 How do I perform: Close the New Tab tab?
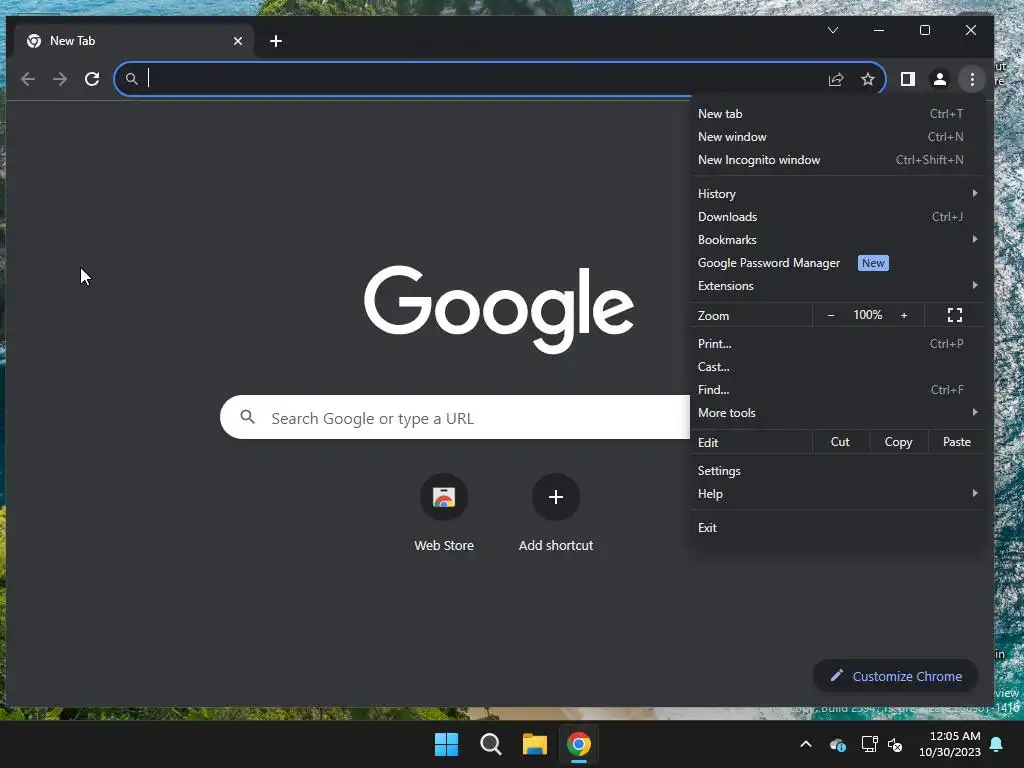238,41
